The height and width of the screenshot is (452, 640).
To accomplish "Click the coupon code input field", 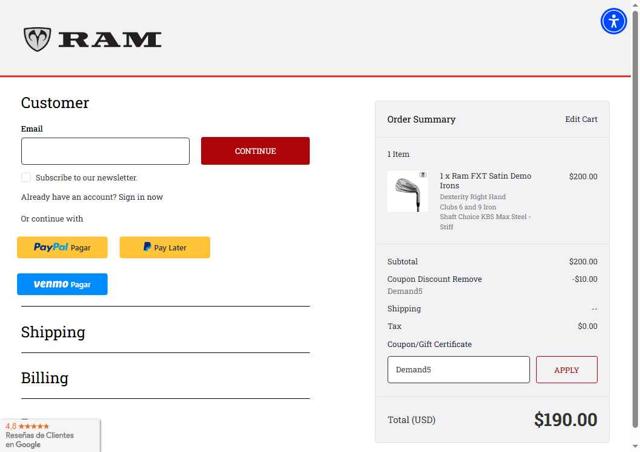I will 458,370.
